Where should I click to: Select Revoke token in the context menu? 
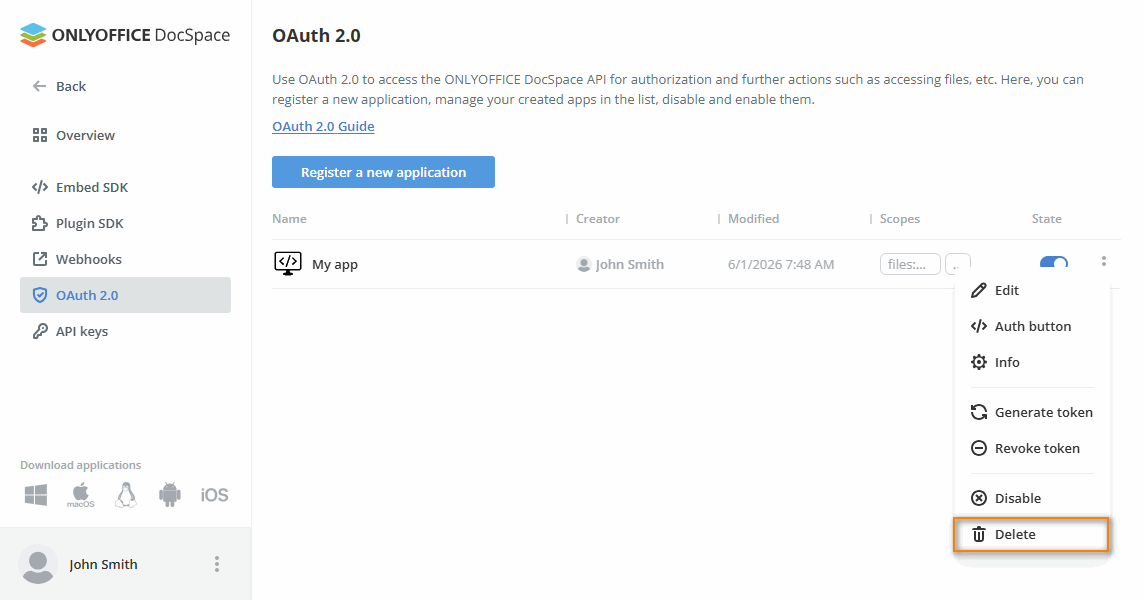(1032, 448)
